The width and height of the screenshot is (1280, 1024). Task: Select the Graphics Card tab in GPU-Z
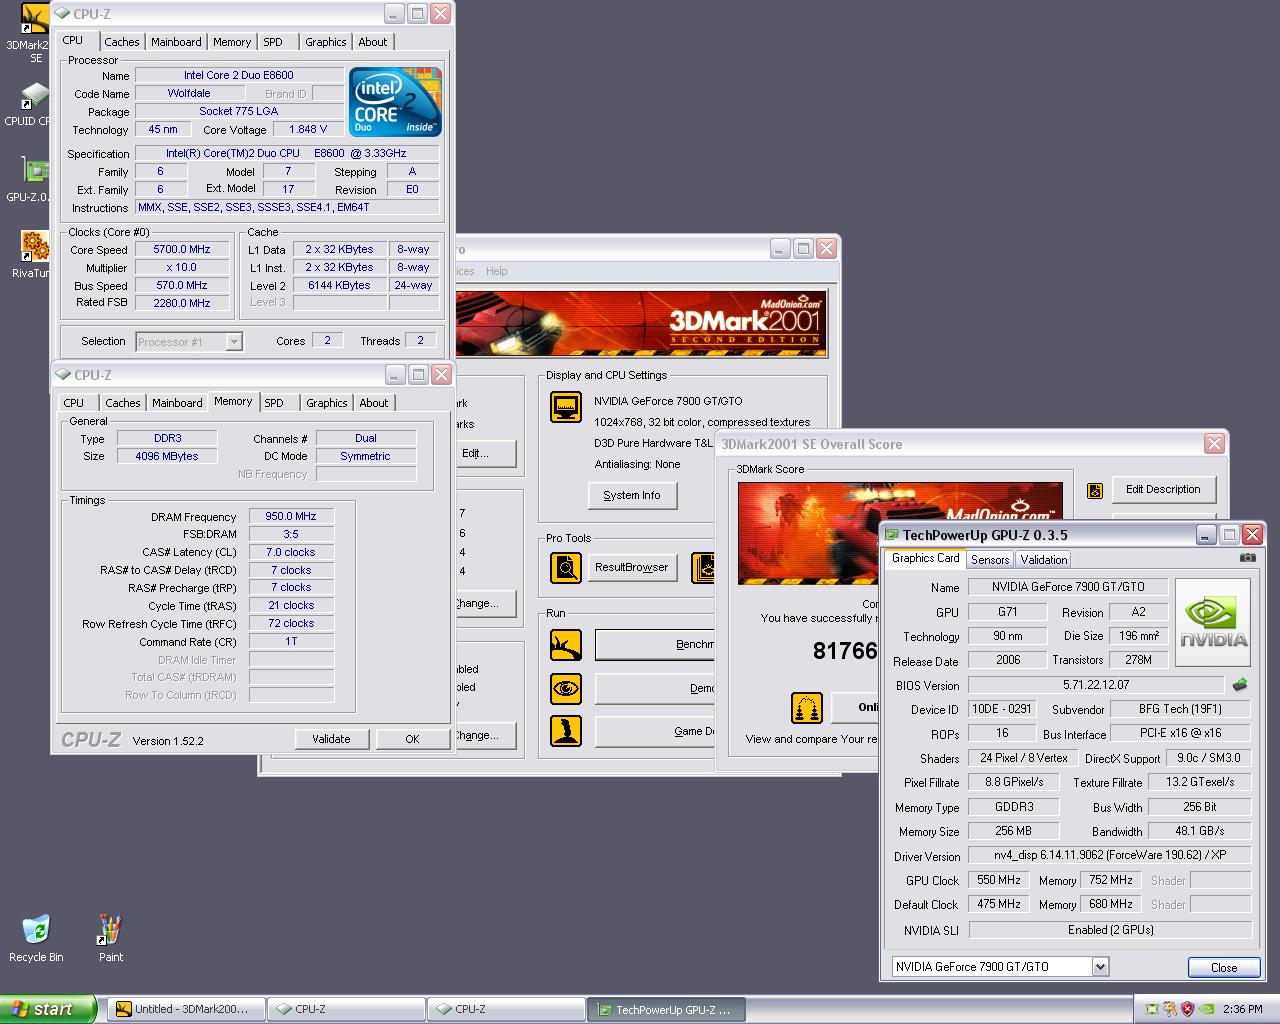tap(925, 558)
